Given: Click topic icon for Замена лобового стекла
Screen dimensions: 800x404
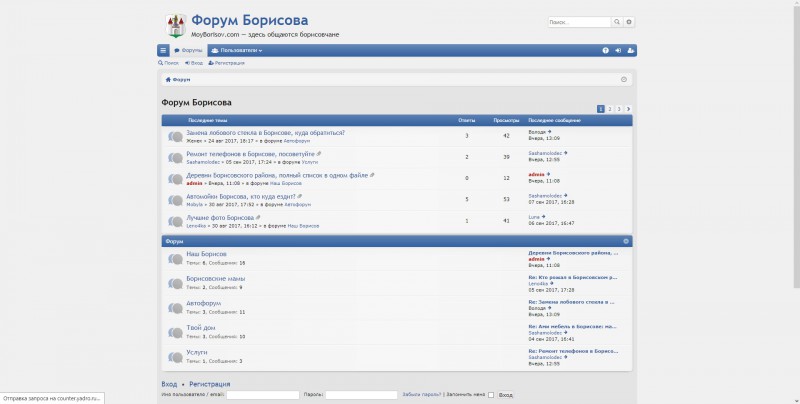Looking at the screenshot, I should (175, 136).
